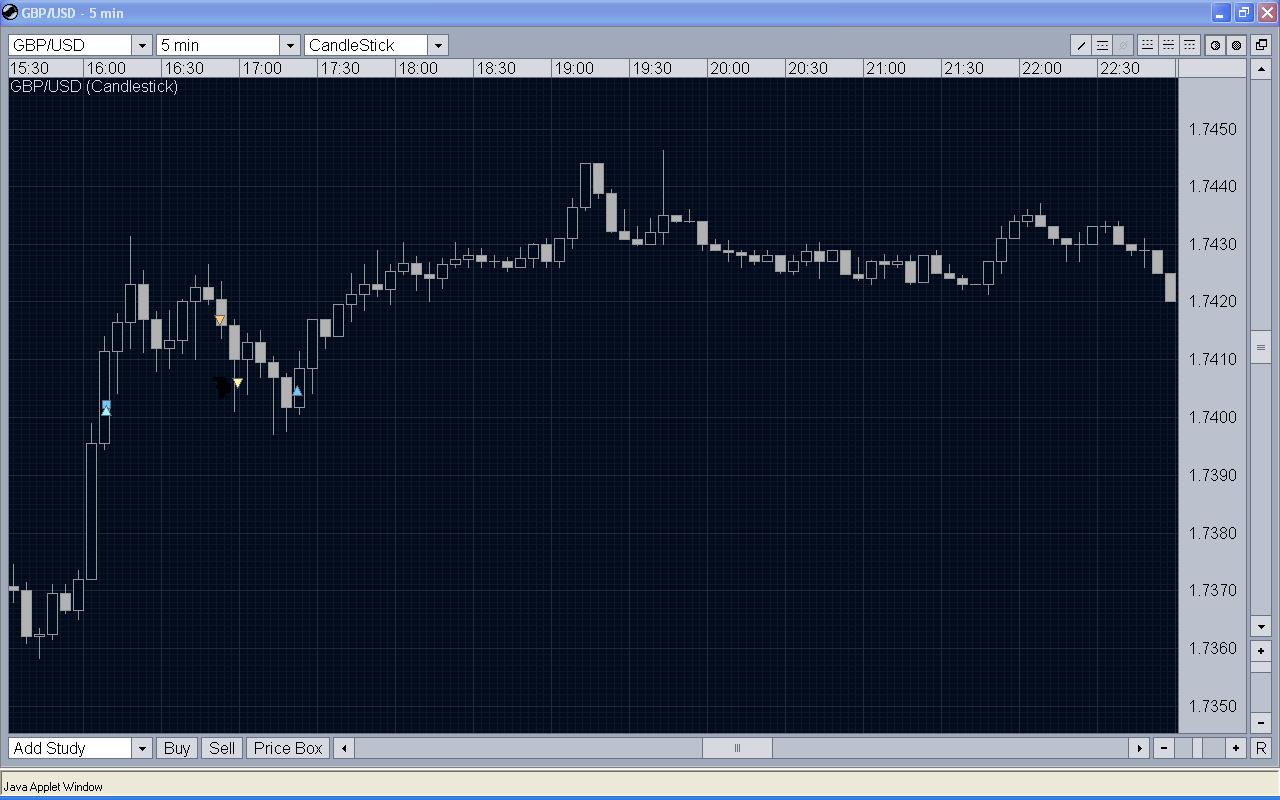Click the Java Applet Window status text
Viewport: 1280px width, 800px height.
53,787
